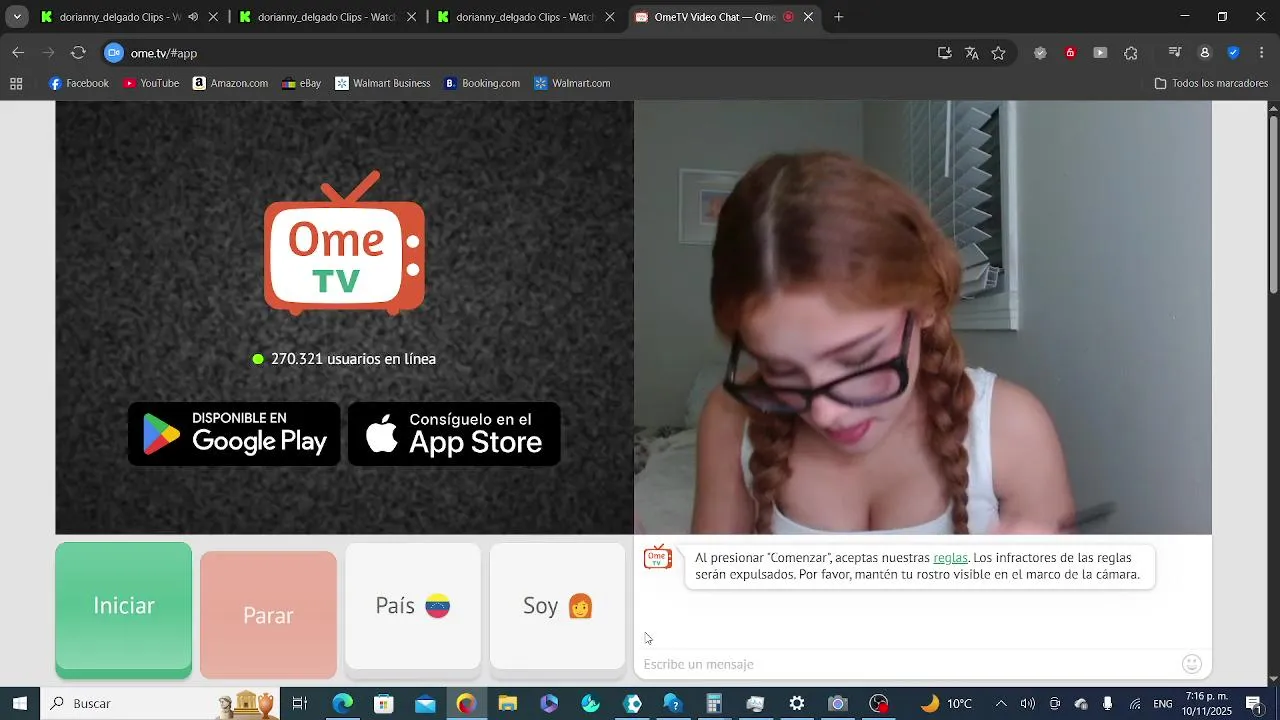
Task: Open the translate page icon
Action: 971,53
